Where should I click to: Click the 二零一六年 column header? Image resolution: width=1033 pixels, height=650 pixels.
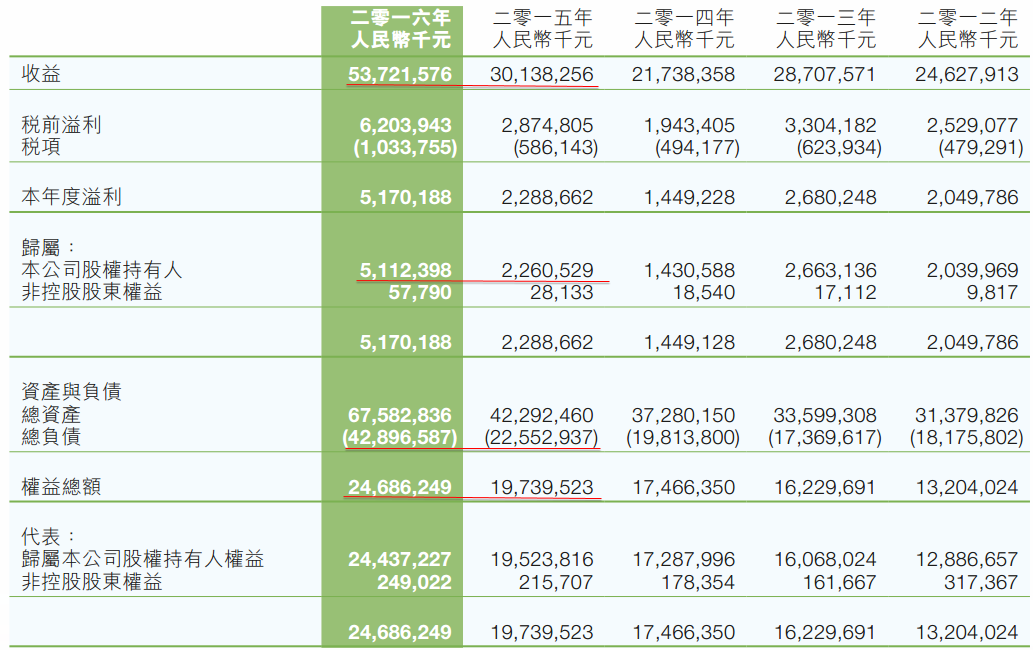(x=400, y=18)
